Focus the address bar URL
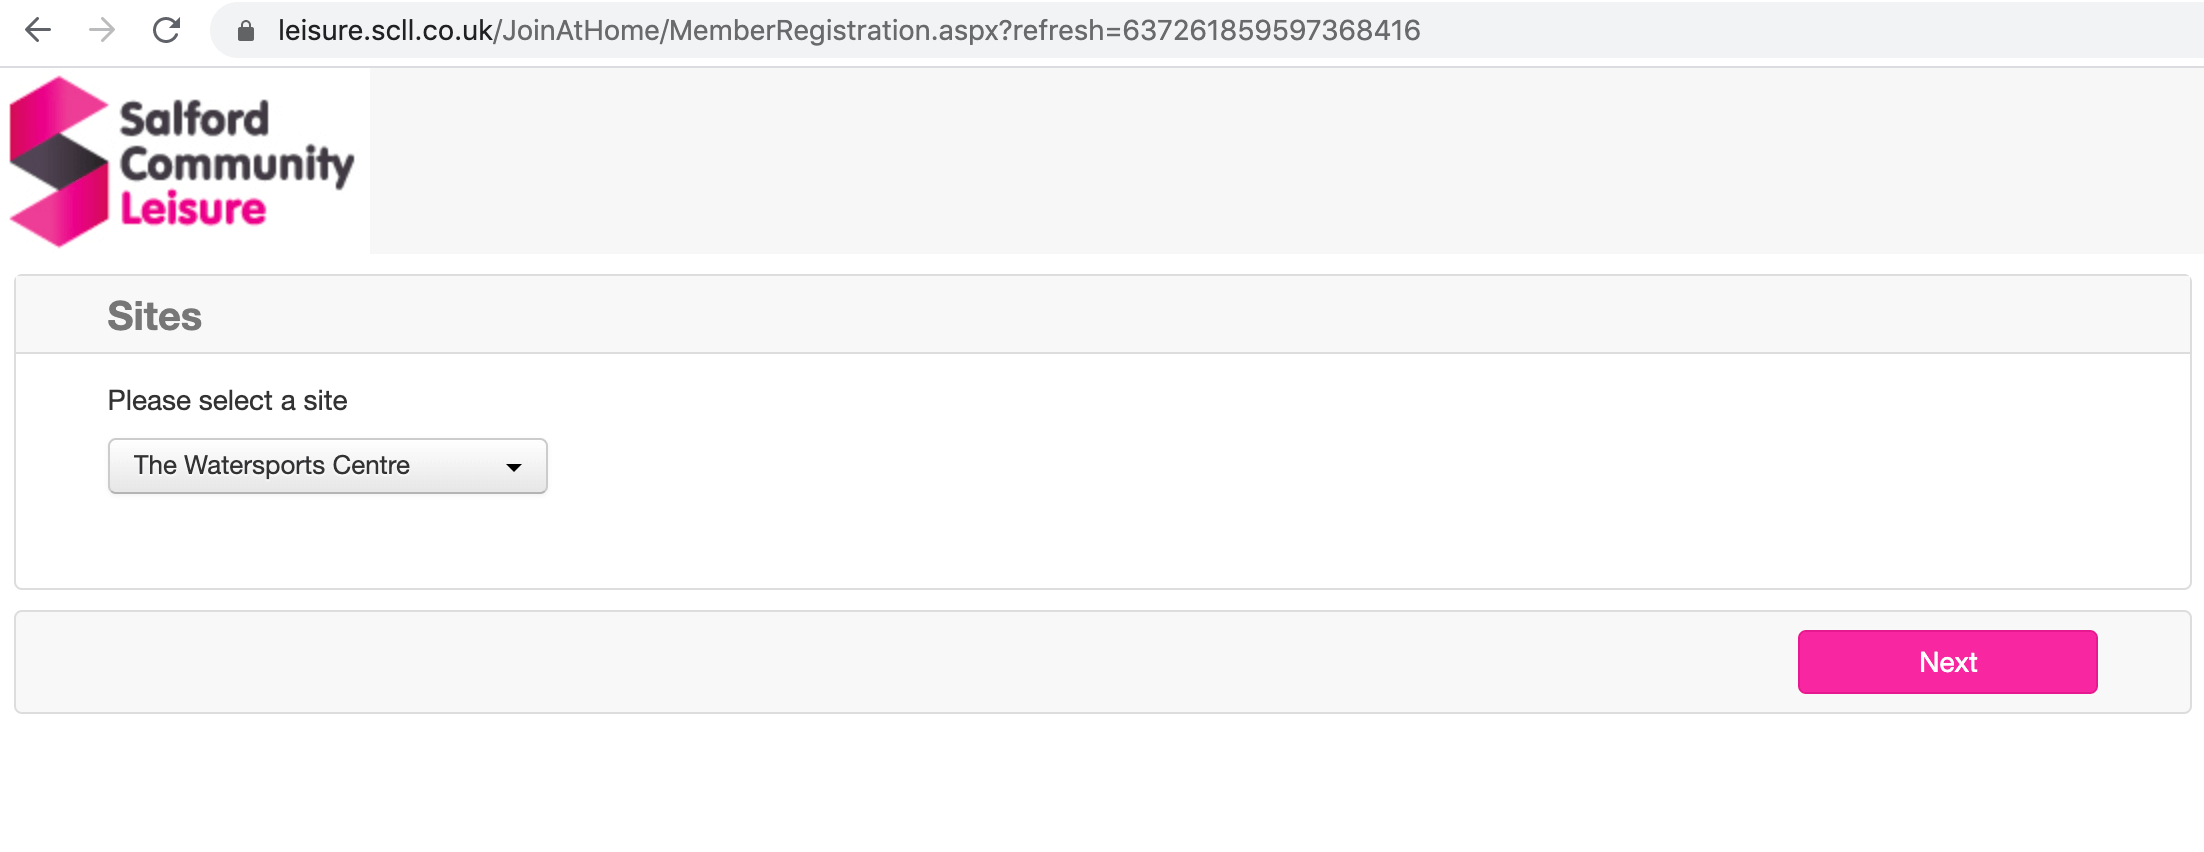Screen dimensions: 2204x852 (848, 30)
